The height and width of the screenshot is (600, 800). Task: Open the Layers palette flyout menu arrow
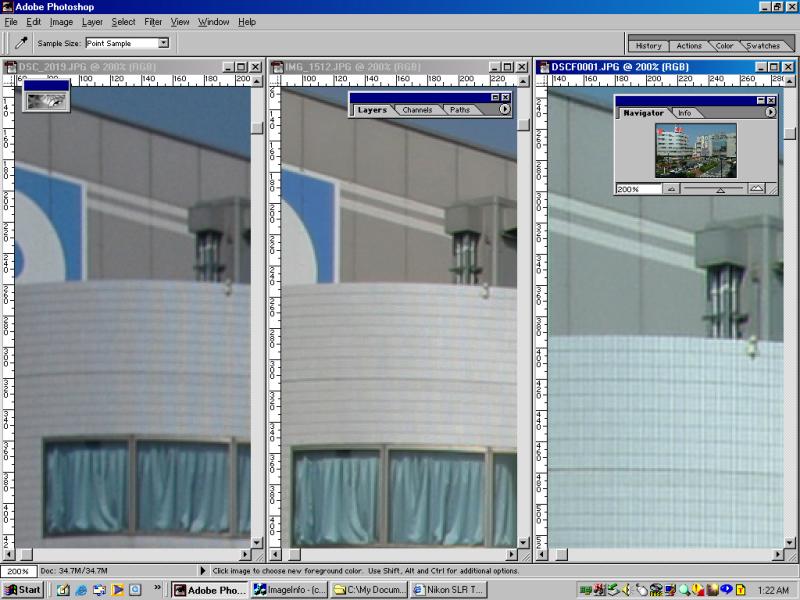pyautogui.click(x=504, y=109)
